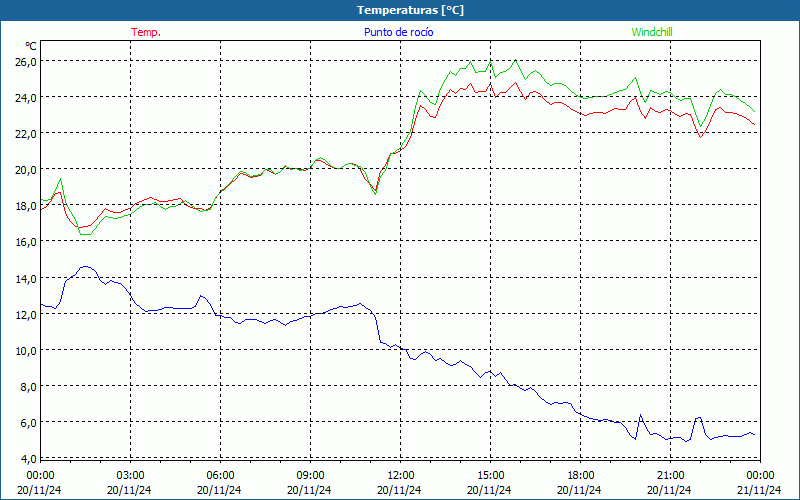800x500 pixels.
Task: Click the 16,0 y-axis value
Action: point(26,242)
